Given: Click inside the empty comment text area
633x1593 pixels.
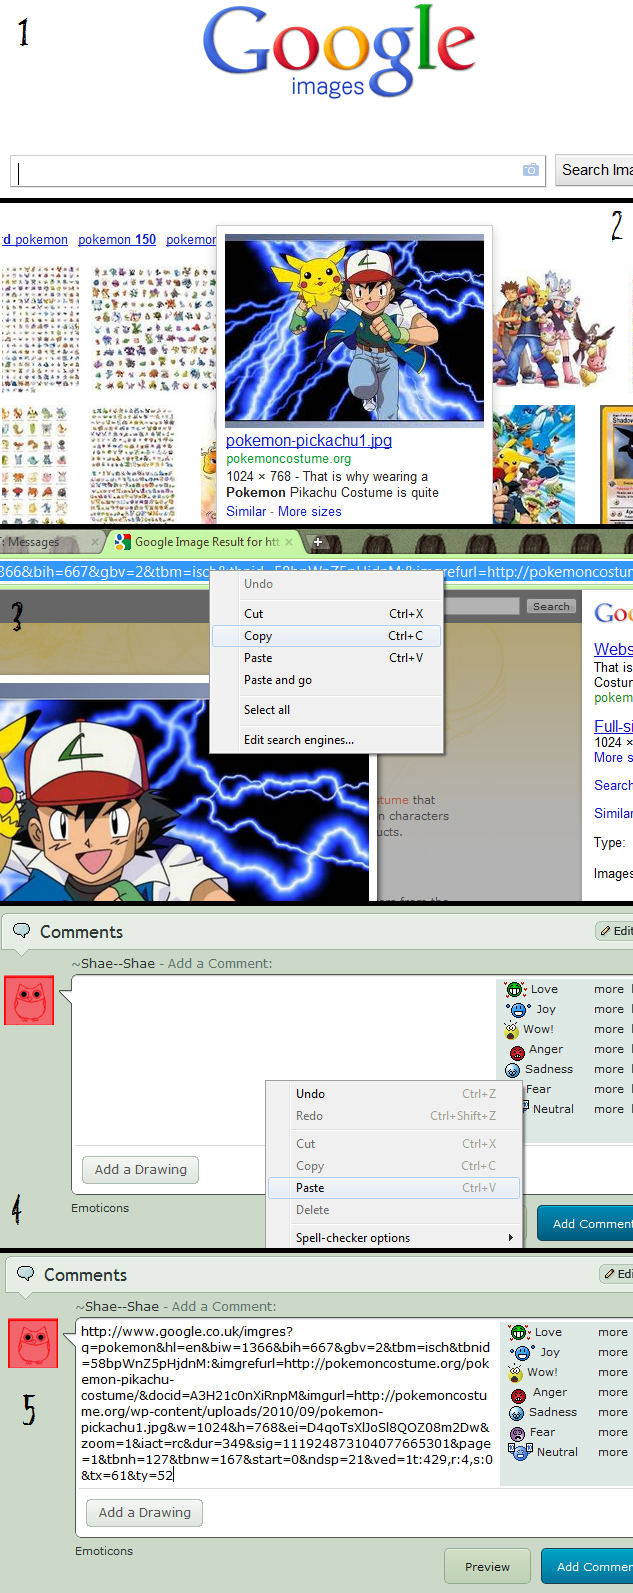Looking at the screenshot, I should pos(284,1060).
